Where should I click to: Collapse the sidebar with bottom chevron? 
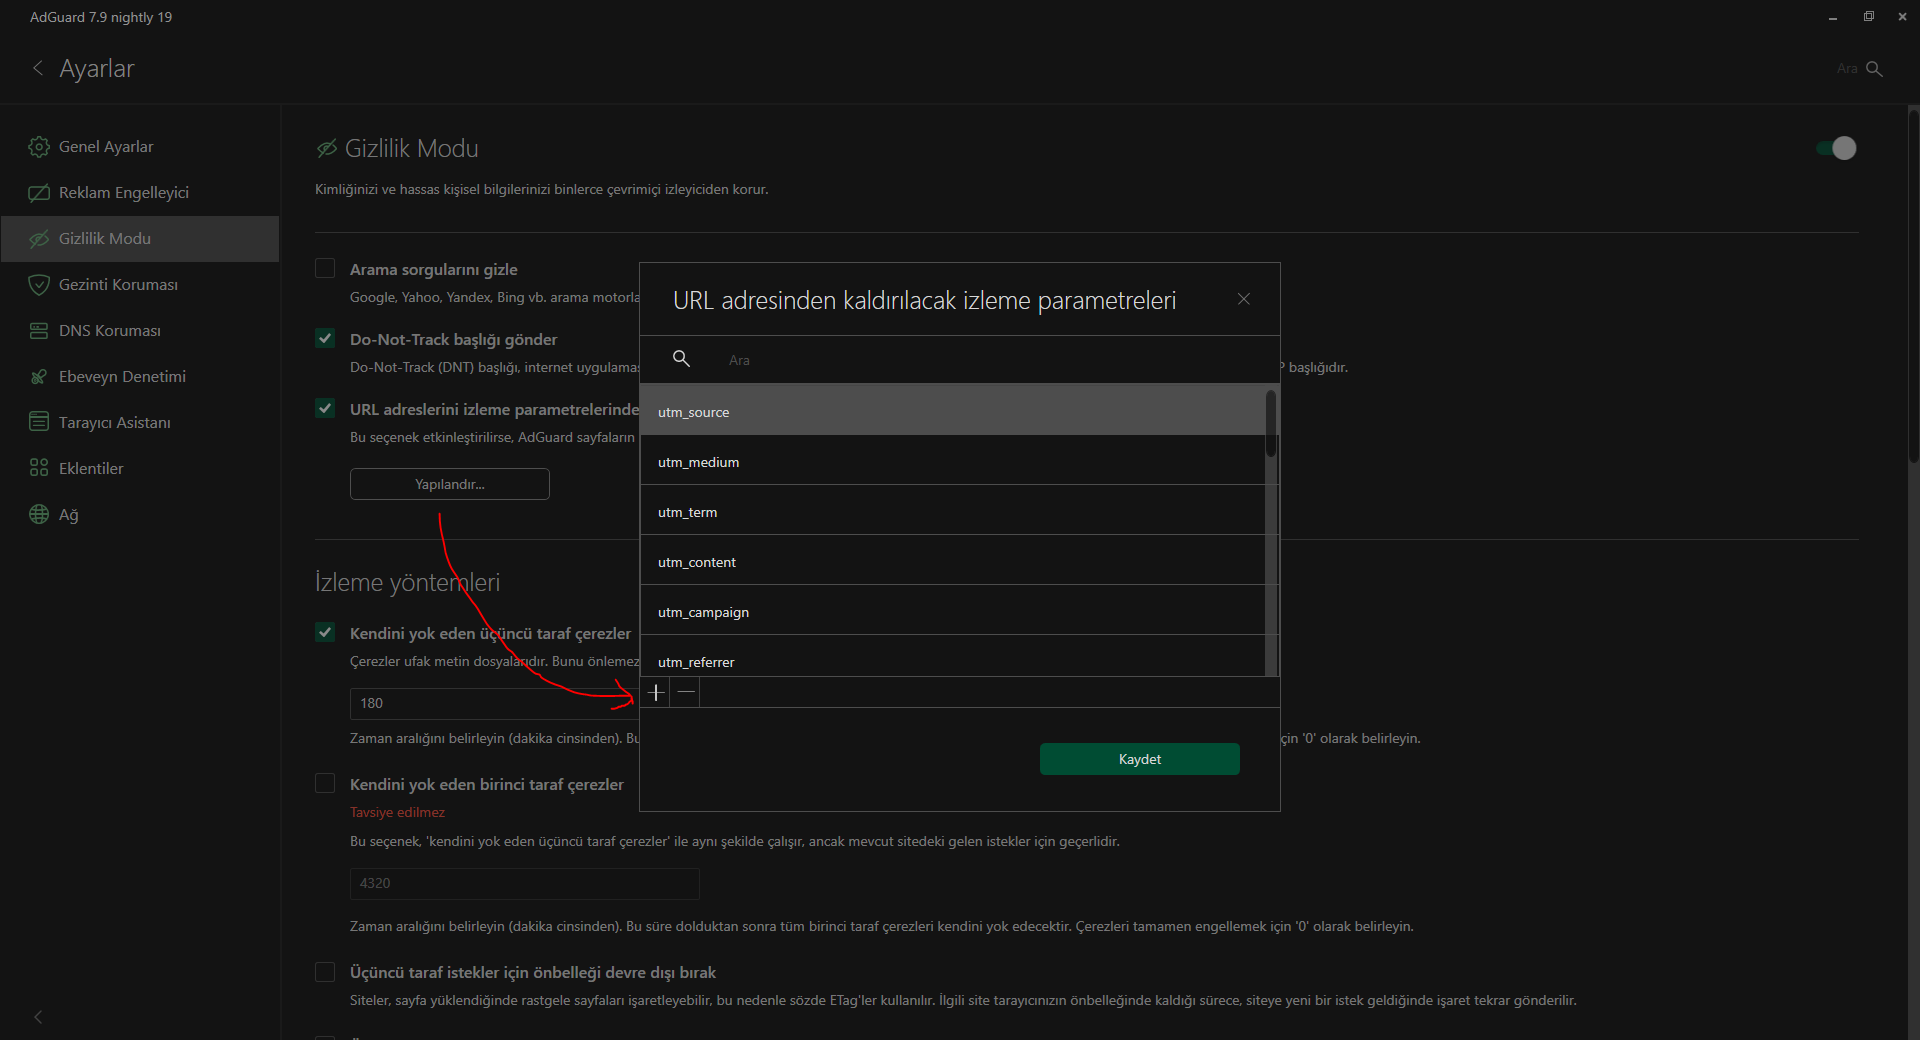pyautogui.click(x=38, y=1017)
